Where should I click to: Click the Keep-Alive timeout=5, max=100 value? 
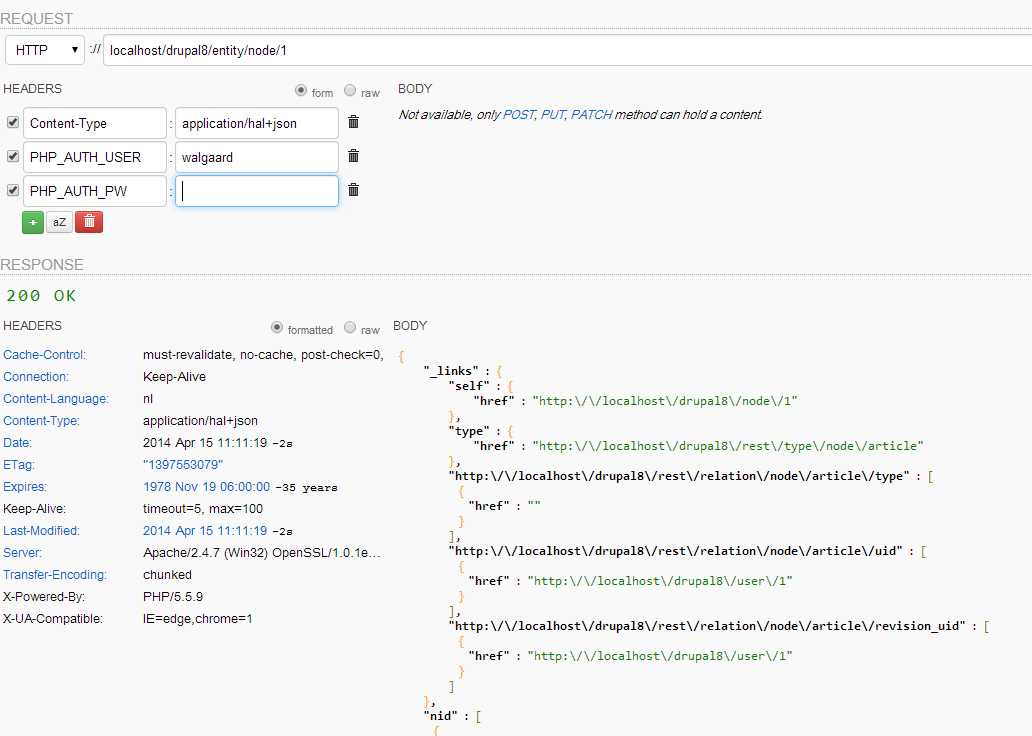(203, 509)
